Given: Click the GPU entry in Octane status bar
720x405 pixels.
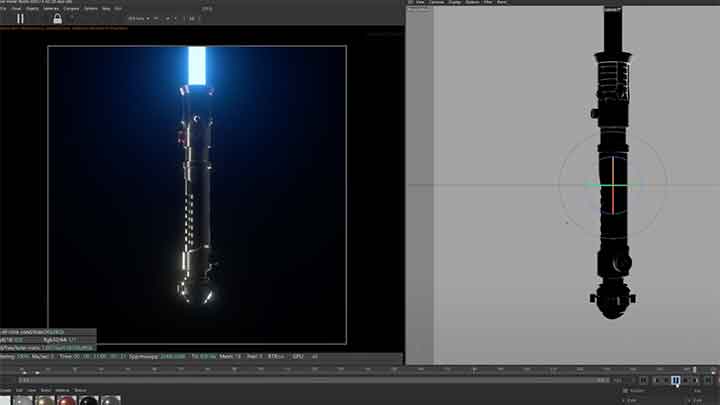Looking at the screenshot, I should coord(298,356).
